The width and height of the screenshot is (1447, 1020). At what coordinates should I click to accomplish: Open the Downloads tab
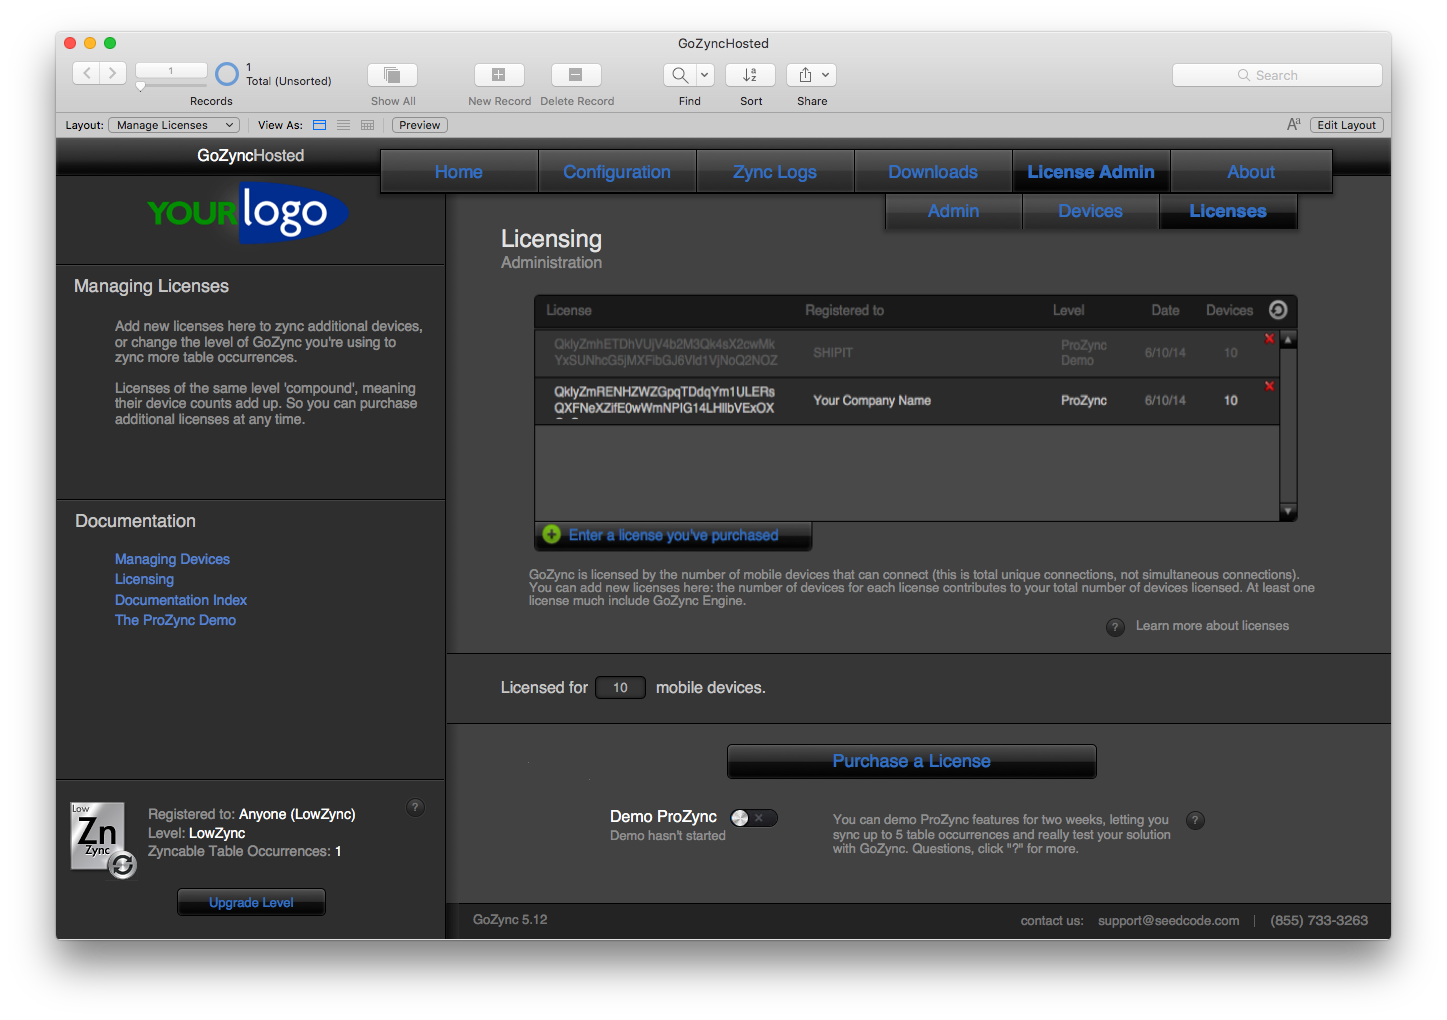click(933, 172)
